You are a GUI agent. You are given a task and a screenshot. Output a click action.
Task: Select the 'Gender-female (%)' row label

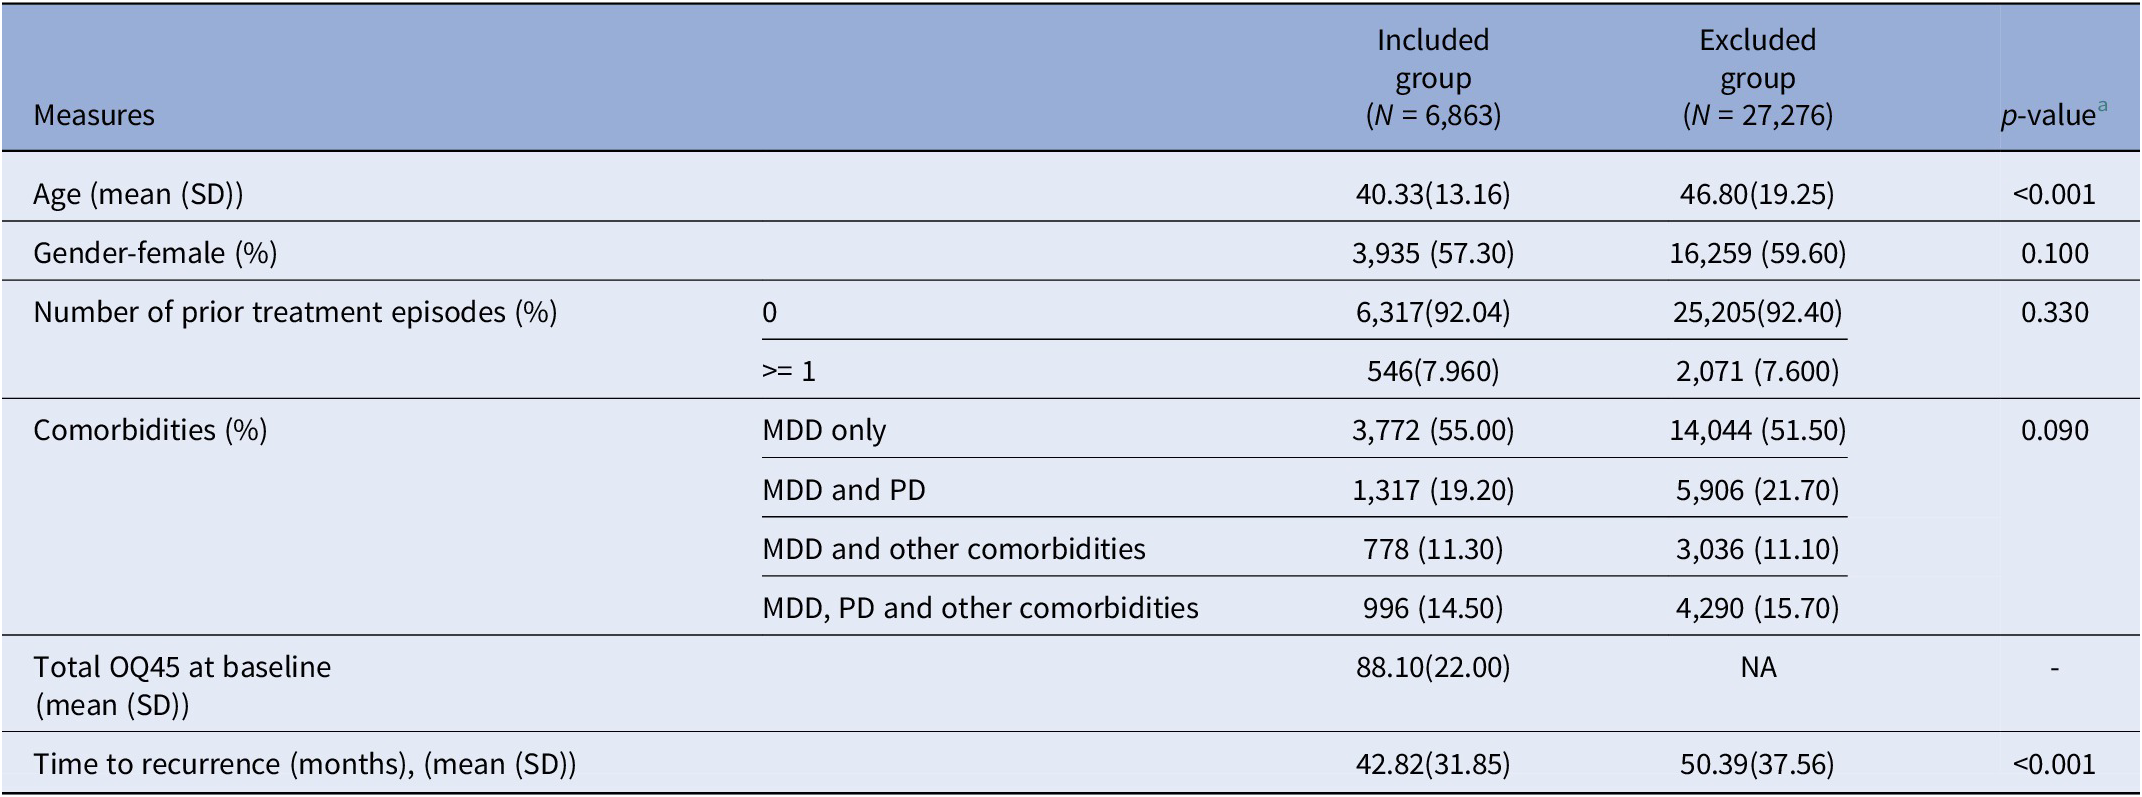tap(155, 253)
